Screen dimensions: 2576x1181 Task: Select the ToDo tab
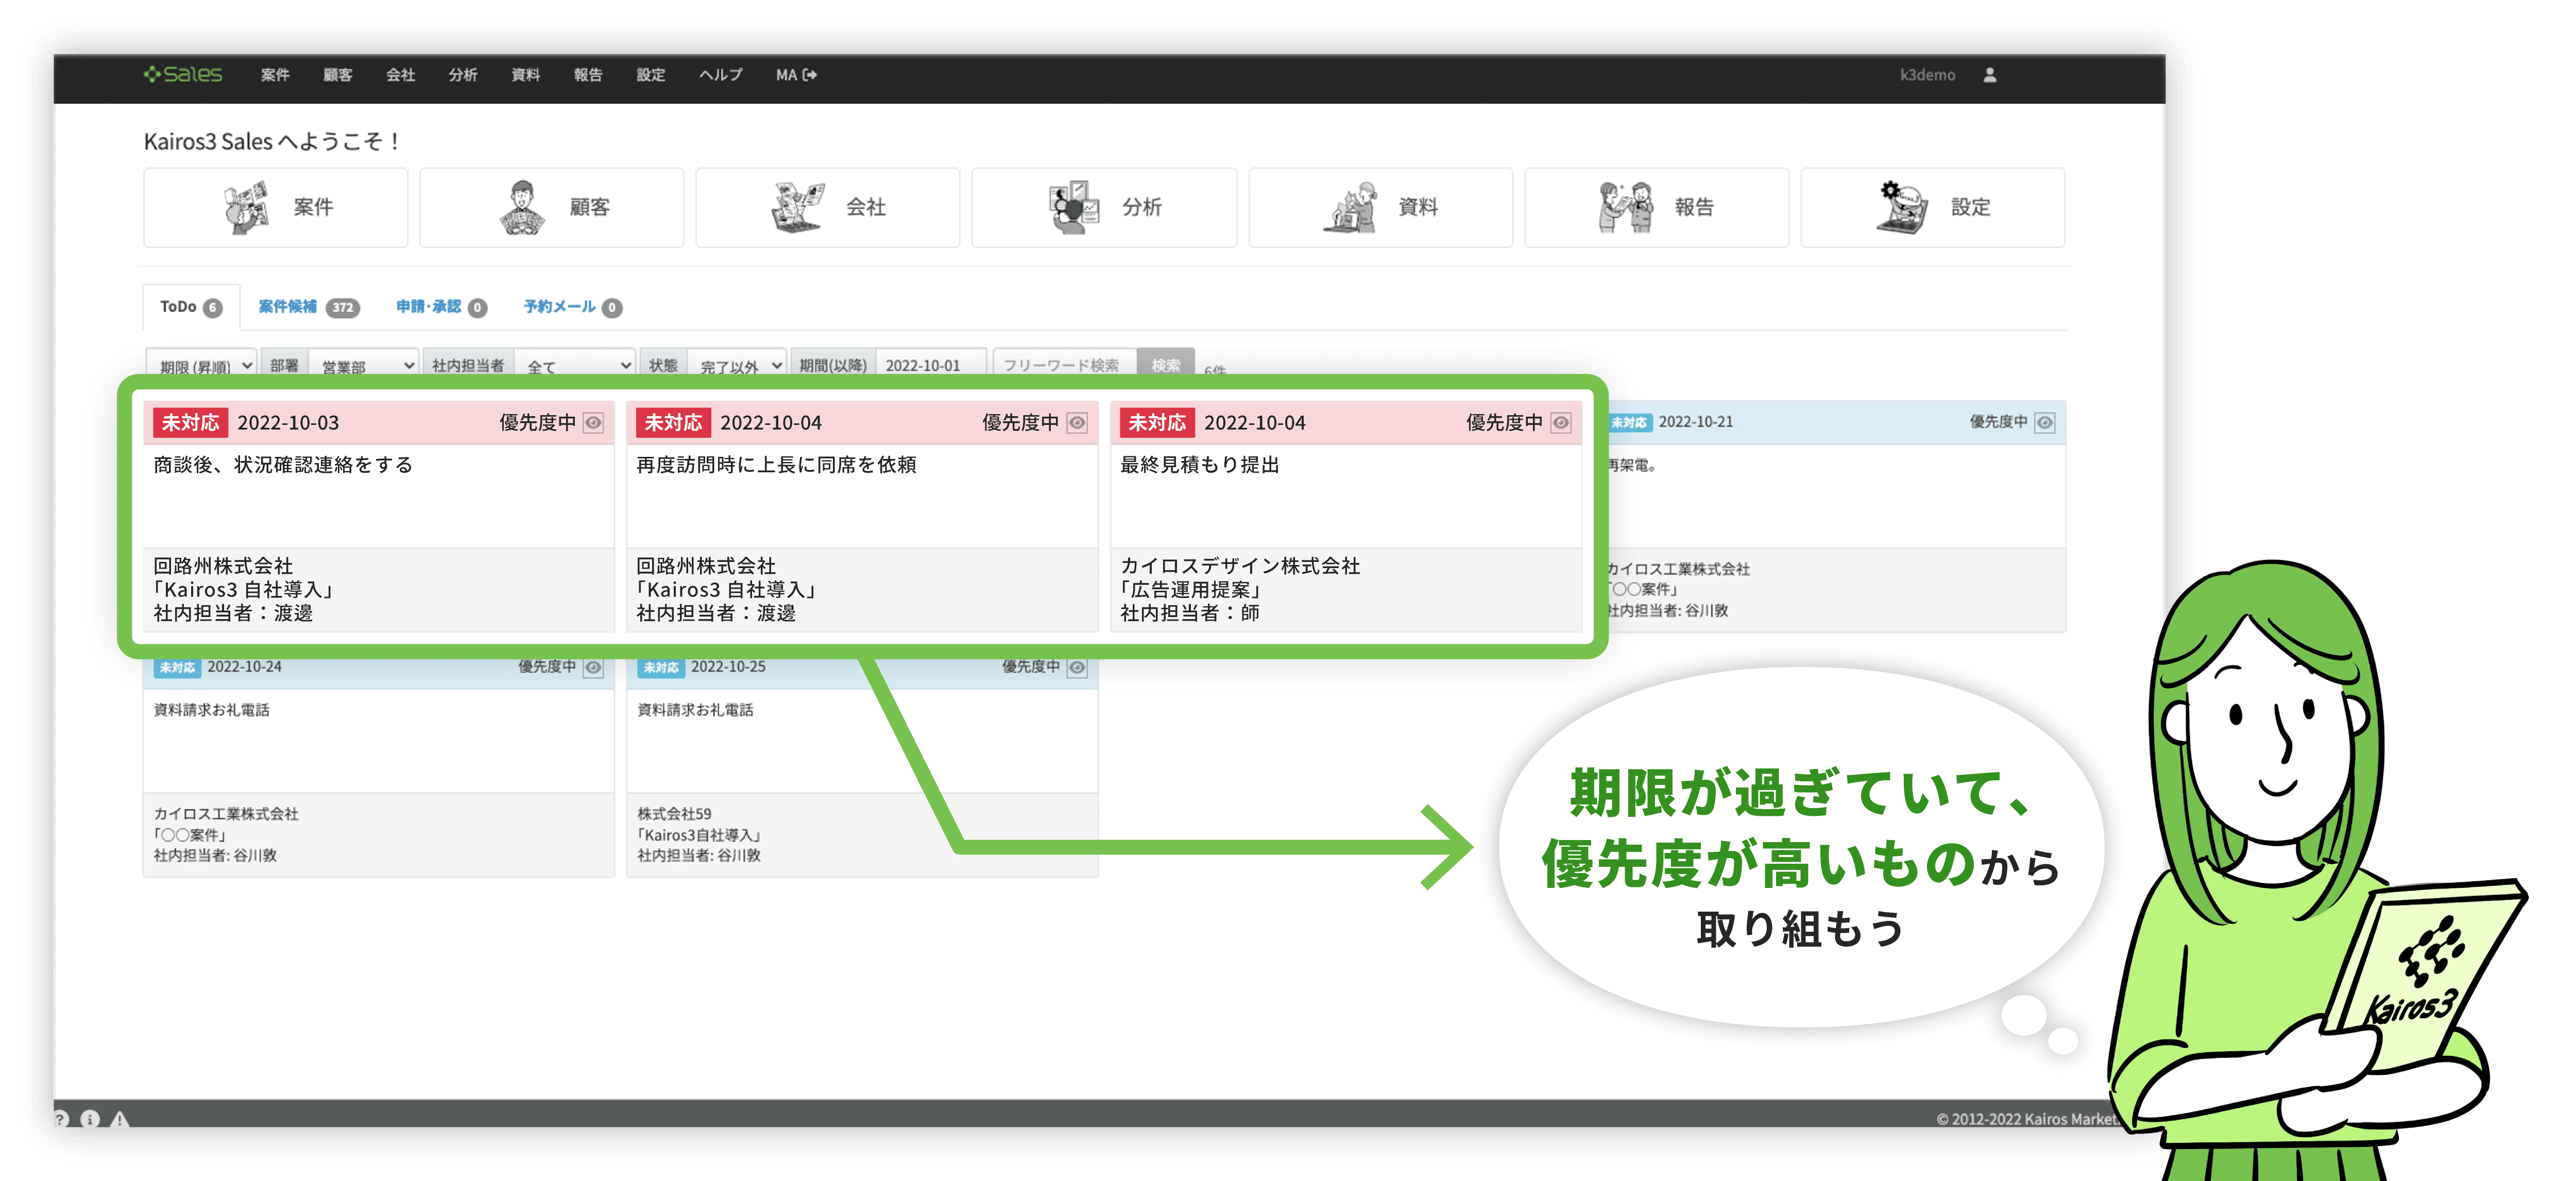click(191, 307)
